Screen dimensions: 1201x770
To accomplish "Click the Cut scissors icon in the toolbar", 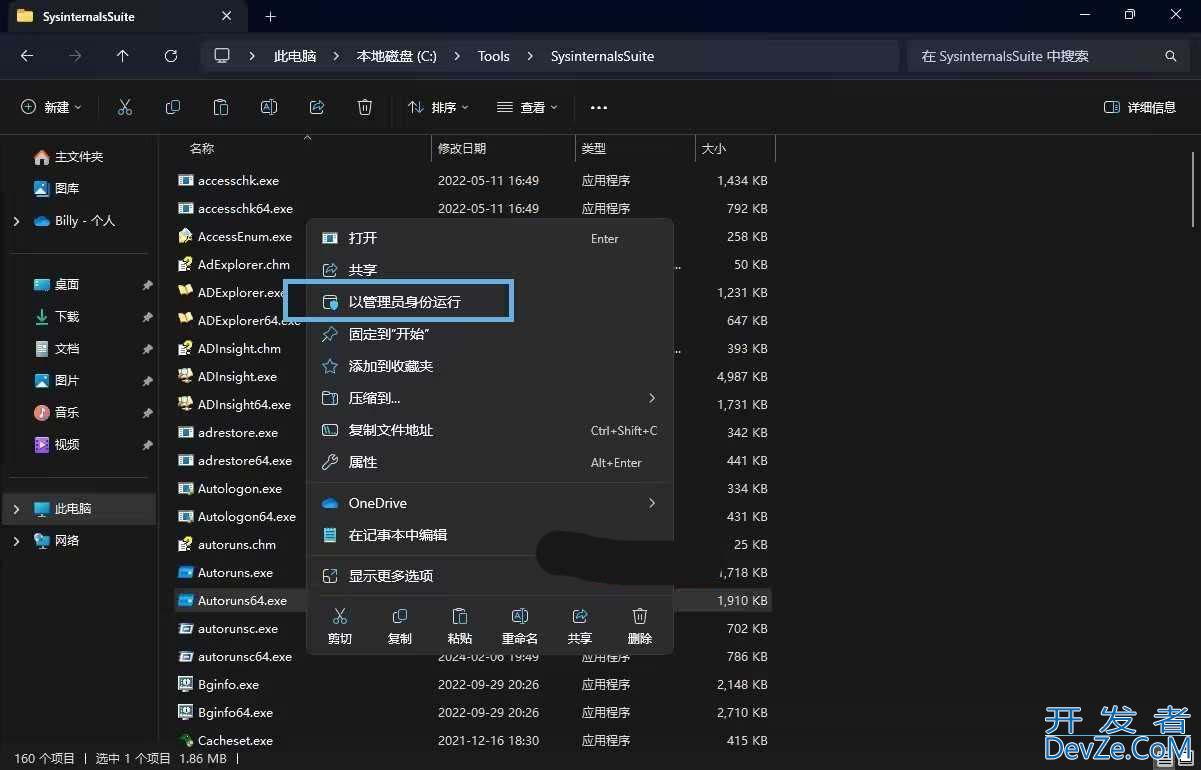I will coord(125,107).
